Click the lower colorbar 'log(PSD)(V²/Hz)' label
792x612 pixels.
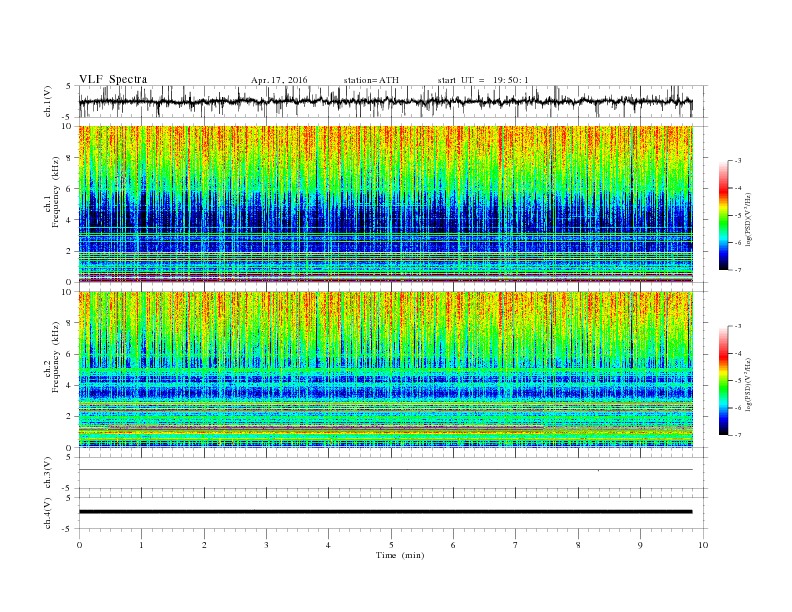749,385
